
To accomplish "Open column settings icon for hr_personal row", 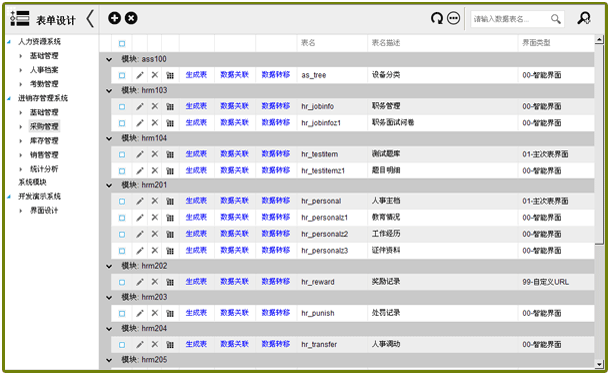I will tap(170, 201).
